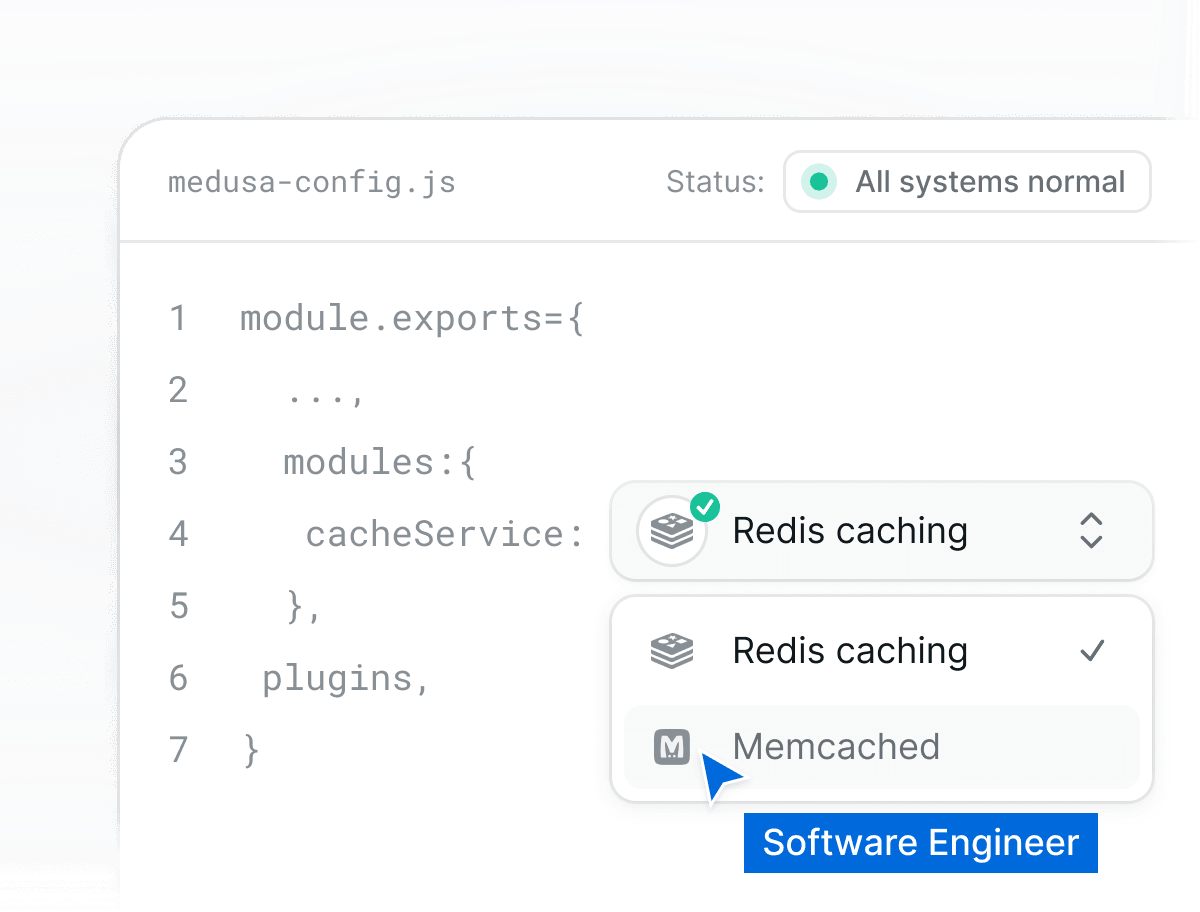Click code line module.exports={
This screenshot has width=1200, height=912.
(412, 320)
